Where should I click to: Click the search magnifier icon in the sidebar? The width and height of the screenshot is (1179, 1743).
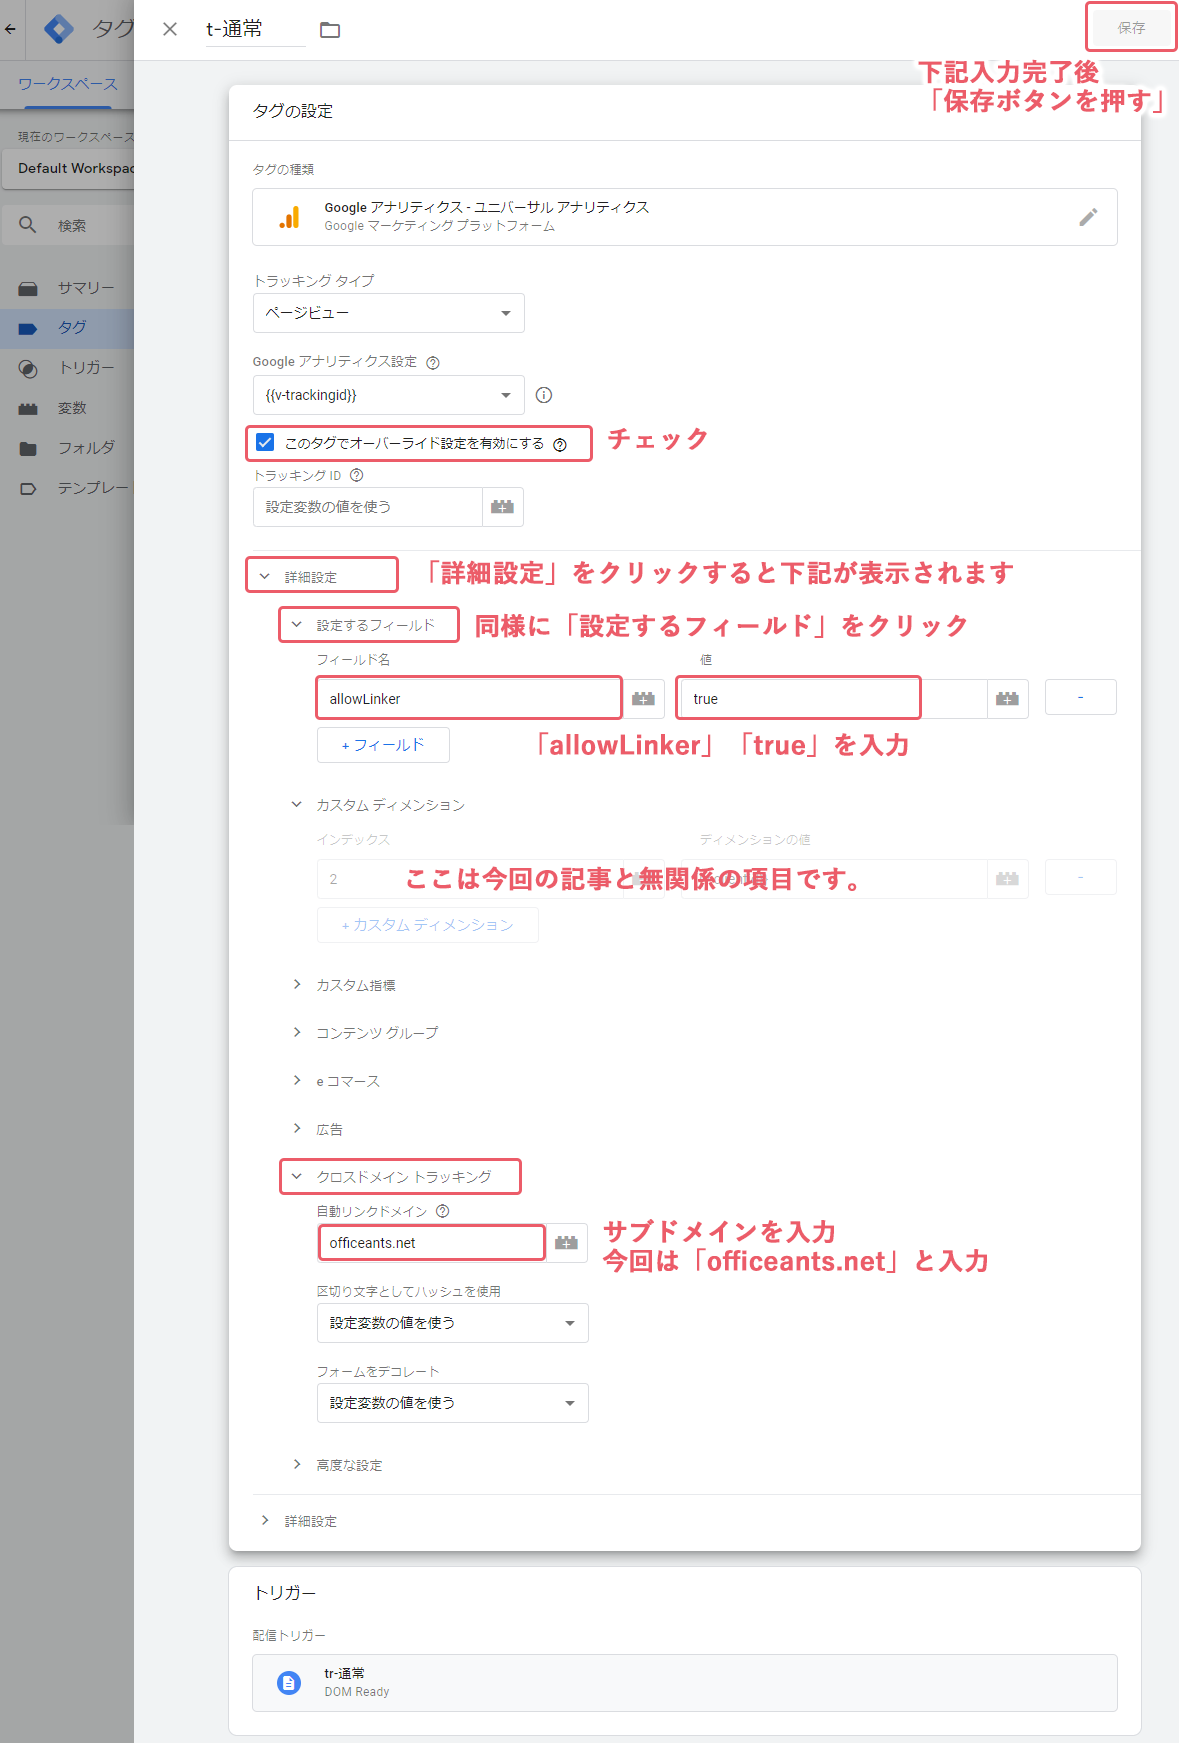pyautogui.click(x=28, y=225)
